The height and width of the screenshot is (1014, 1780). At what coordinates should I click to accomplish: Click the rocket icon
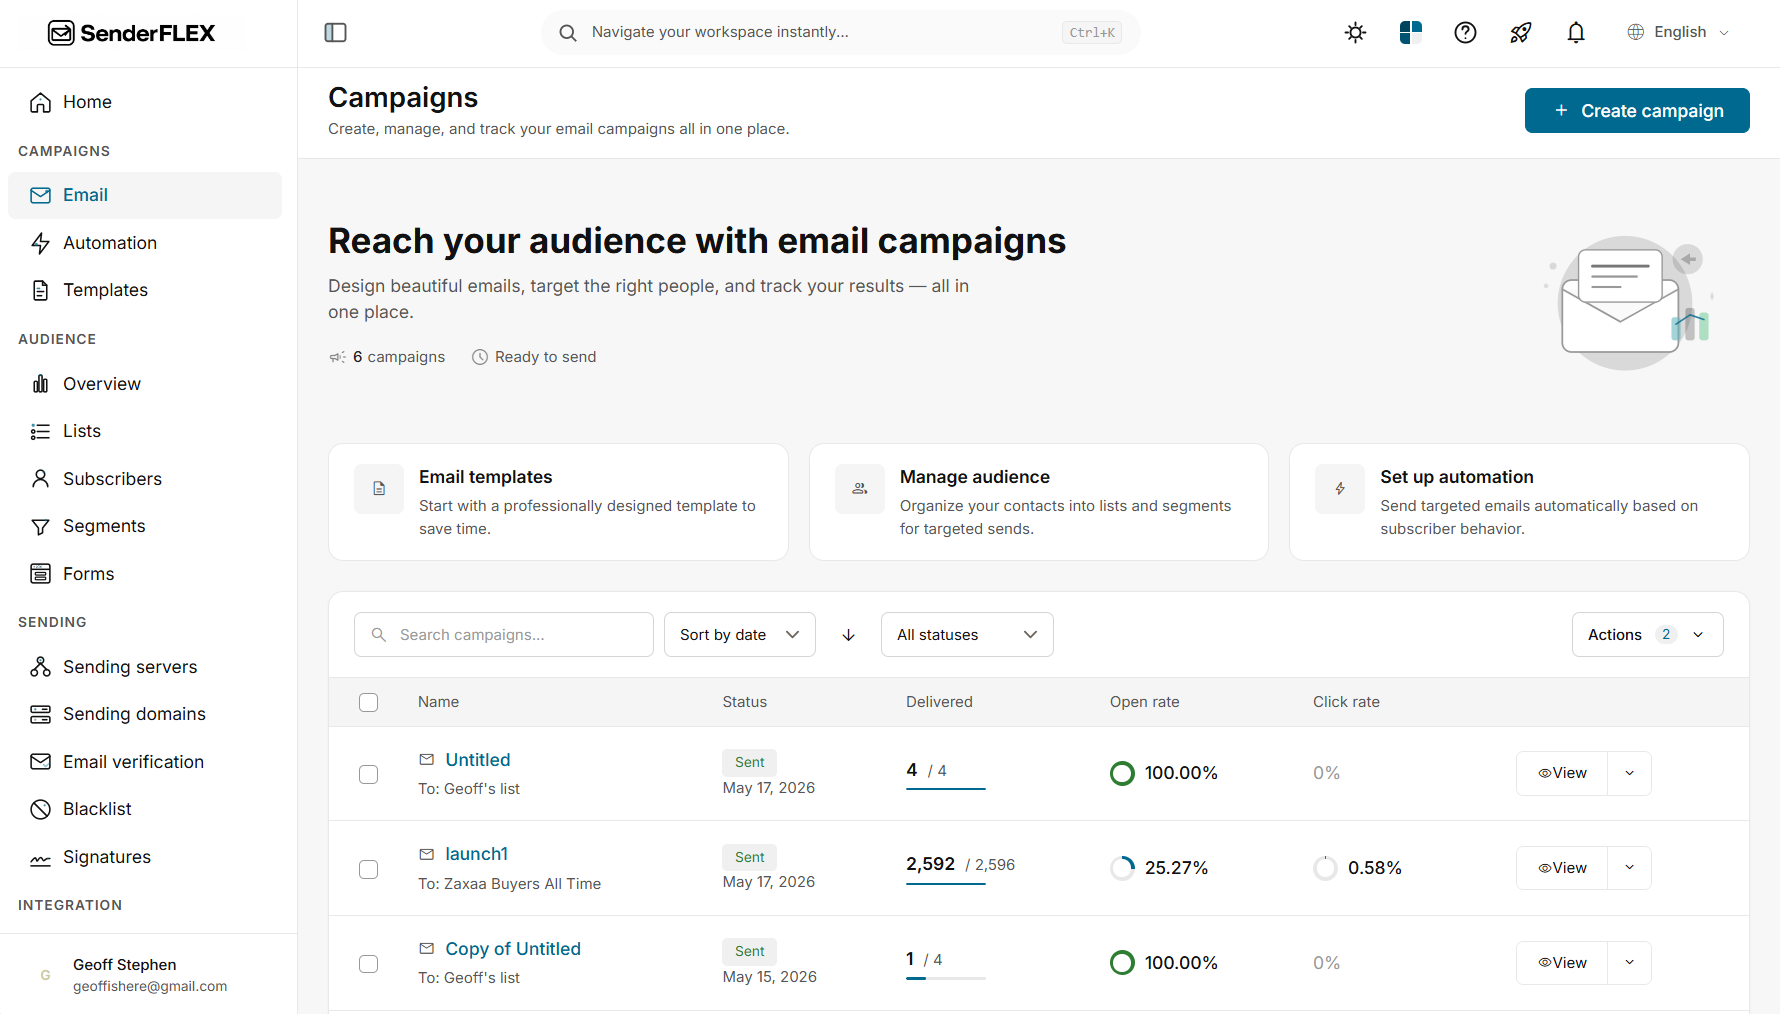(x=1521, y=33)
